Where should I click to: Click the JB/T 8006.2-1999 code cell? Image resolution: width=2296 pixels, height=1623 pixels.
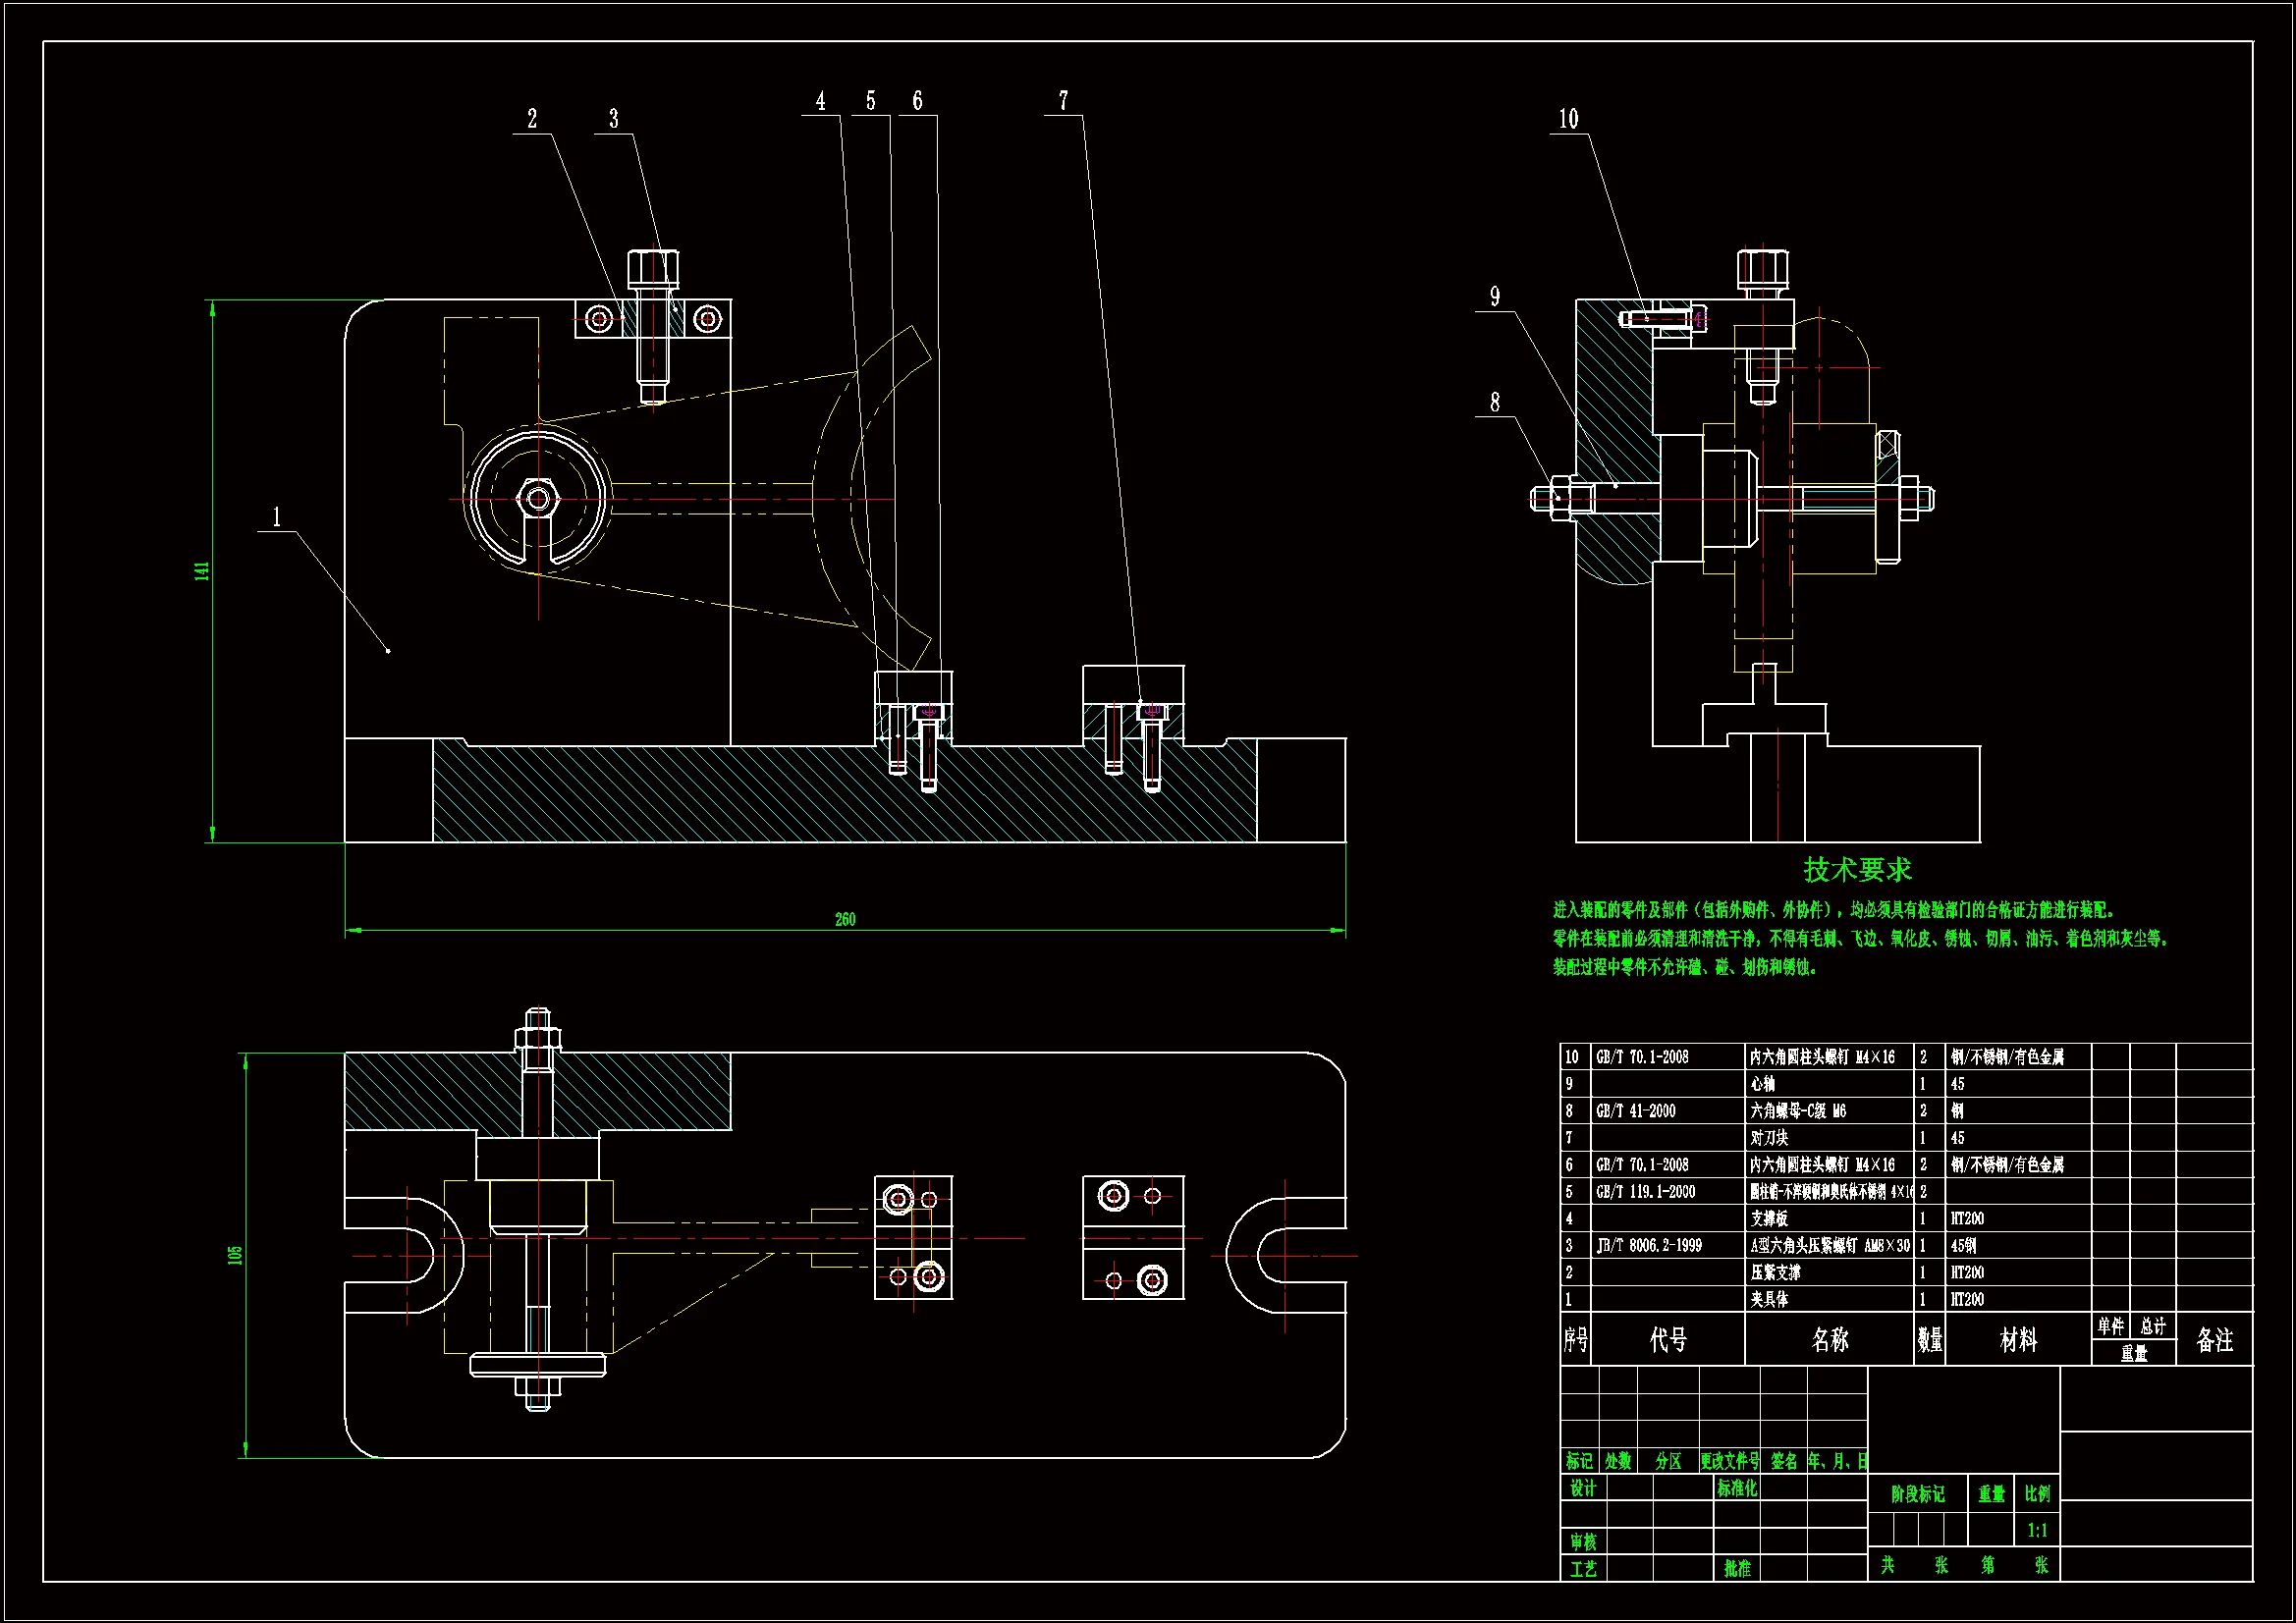(x=1650, y=1246)
